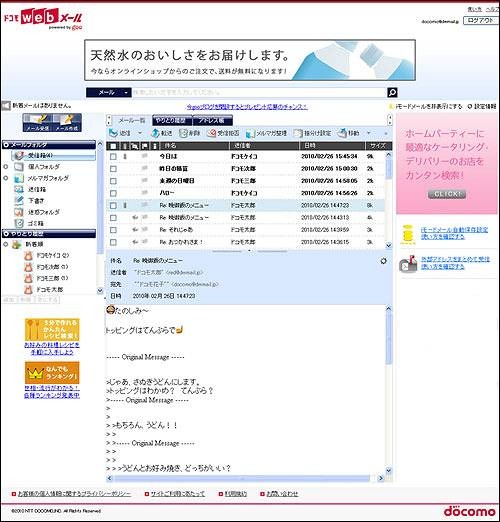Click the gear icon in message header
Image resolution: width=500 pixels, height=522 pixels.
[384, 261]
